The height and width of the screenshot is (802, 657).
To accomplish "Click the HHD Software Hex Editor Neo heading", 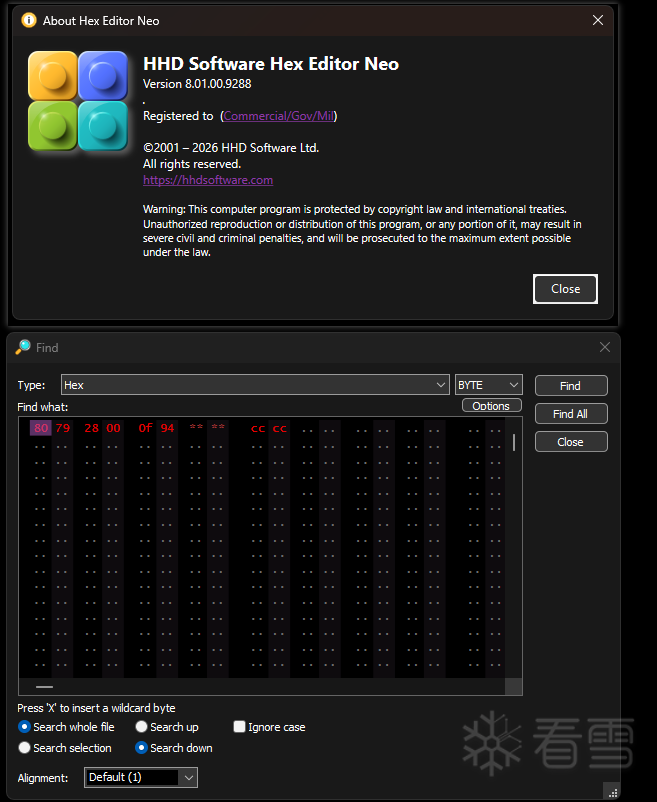I will pyautogui.click(x=271, y=64).
